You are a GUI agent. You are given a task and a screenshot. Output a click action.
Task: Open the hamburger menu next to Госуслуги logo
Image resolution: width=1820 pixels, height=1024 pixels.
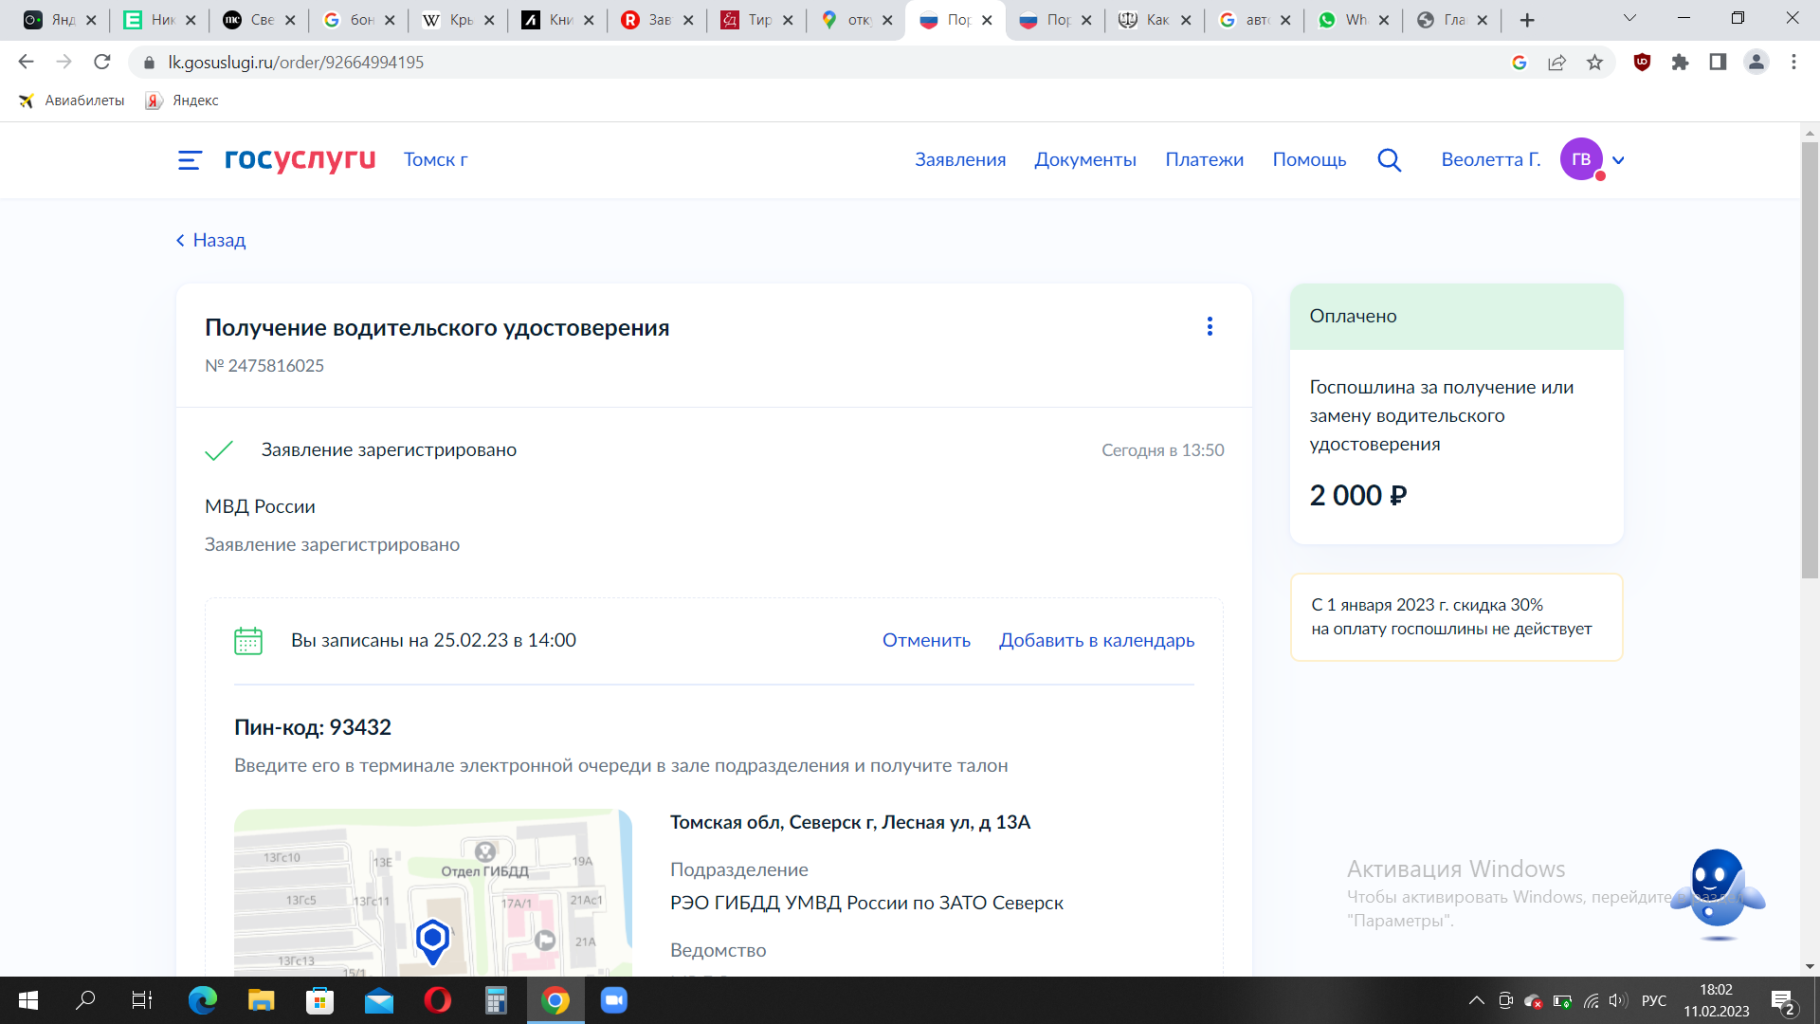[189, 160]
